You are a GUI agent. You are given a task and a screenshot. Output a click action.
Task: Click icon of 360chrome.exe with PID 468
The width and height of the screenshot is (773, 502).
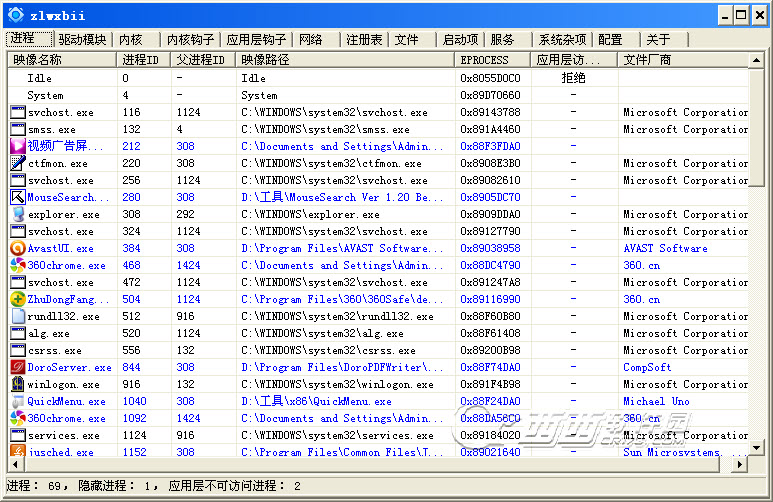[x=18, y=265]
